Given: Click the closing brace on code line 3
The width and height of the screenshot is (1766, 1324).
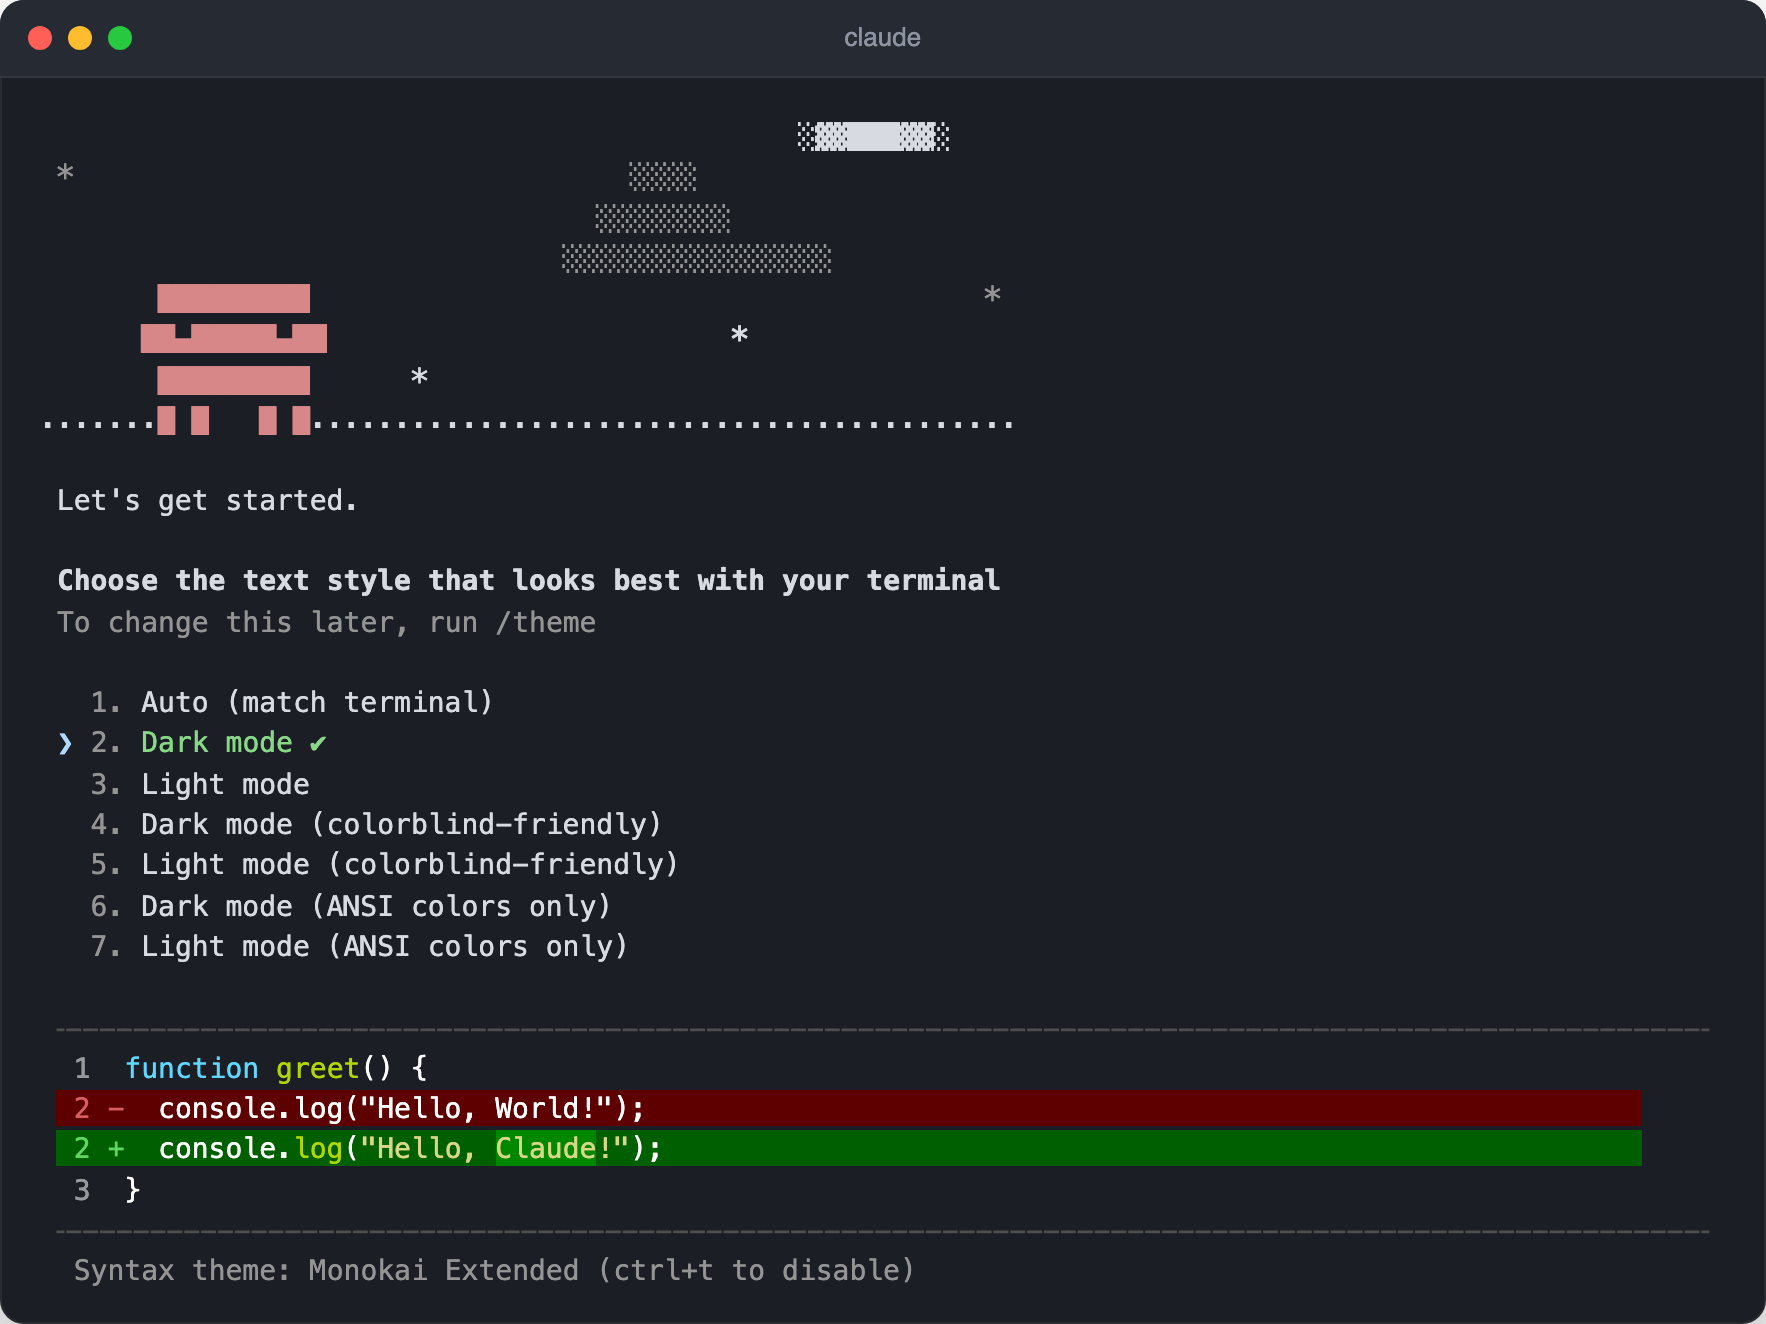Looking at the screenshot, I should pyautogui.click(x=132, y=1190).
